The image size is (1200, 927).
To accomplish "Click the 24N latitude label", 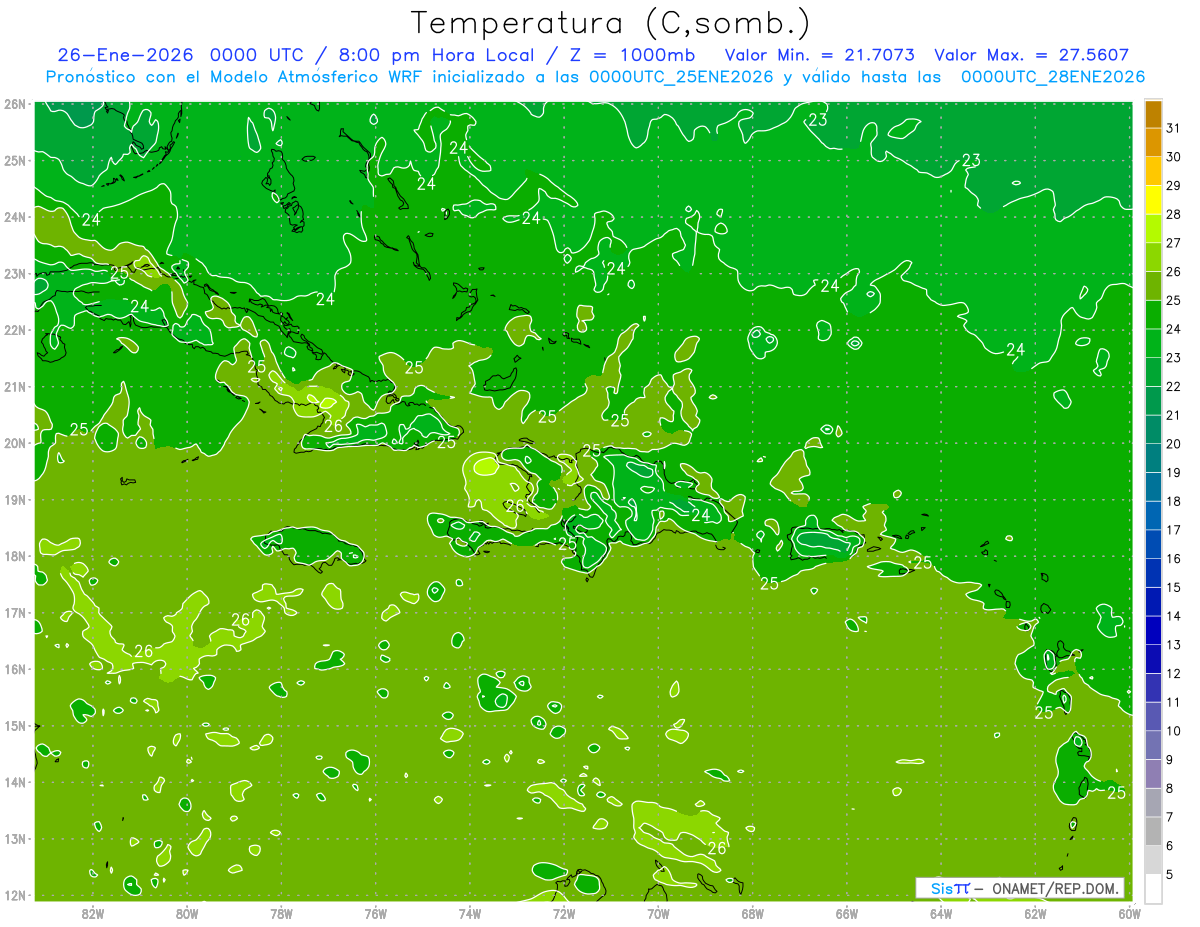I will [x=14, y=217].
